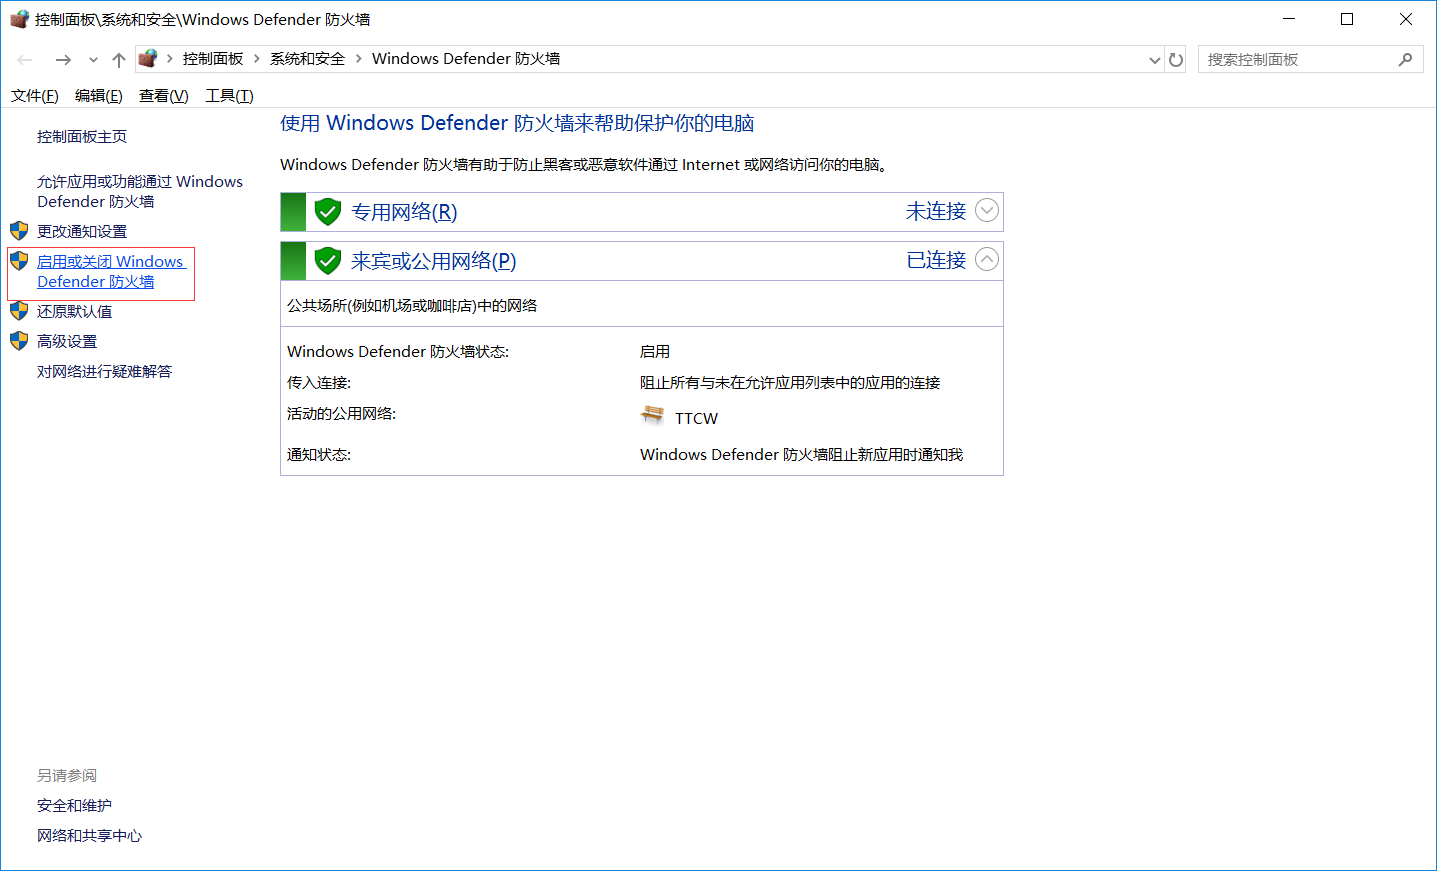Open 允许应用或功能通过 Windows Defender 防火墙
Image resolution: width=1437 pixels, height=871 pixels.
(x=140, y=191)
